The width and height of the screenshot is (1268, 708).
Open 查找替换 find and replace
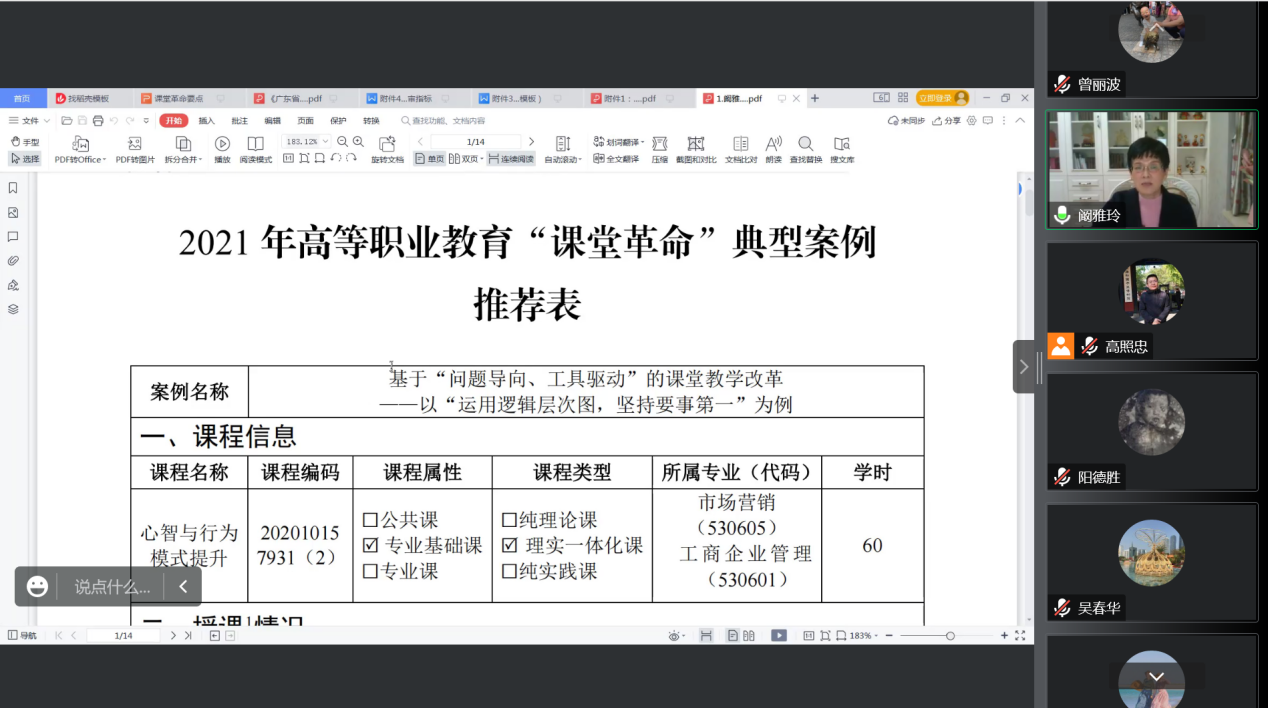(805, 144)
